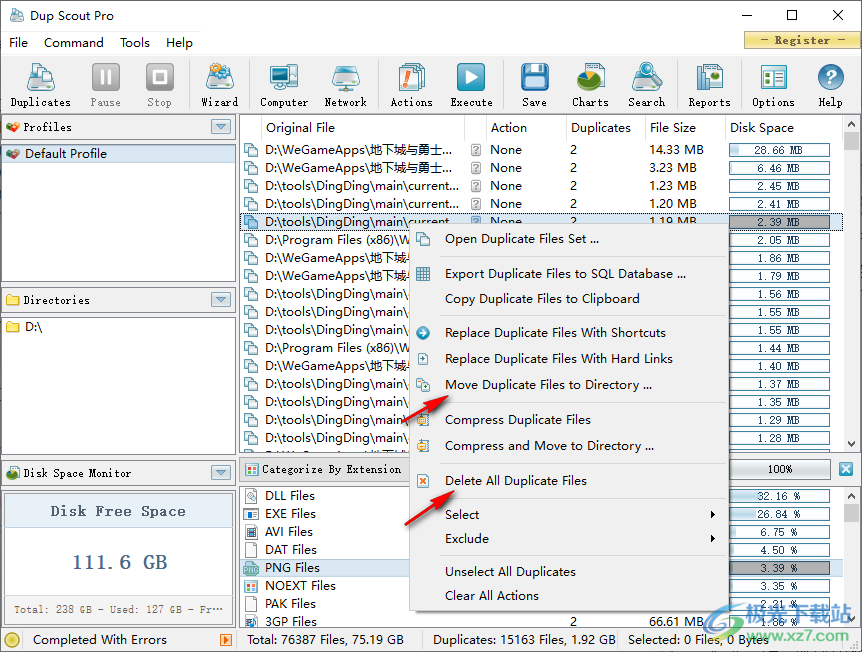Click the 28.66 MB disk space bar
The height and width of the screenshot is (652, 862).
(779, 150)
